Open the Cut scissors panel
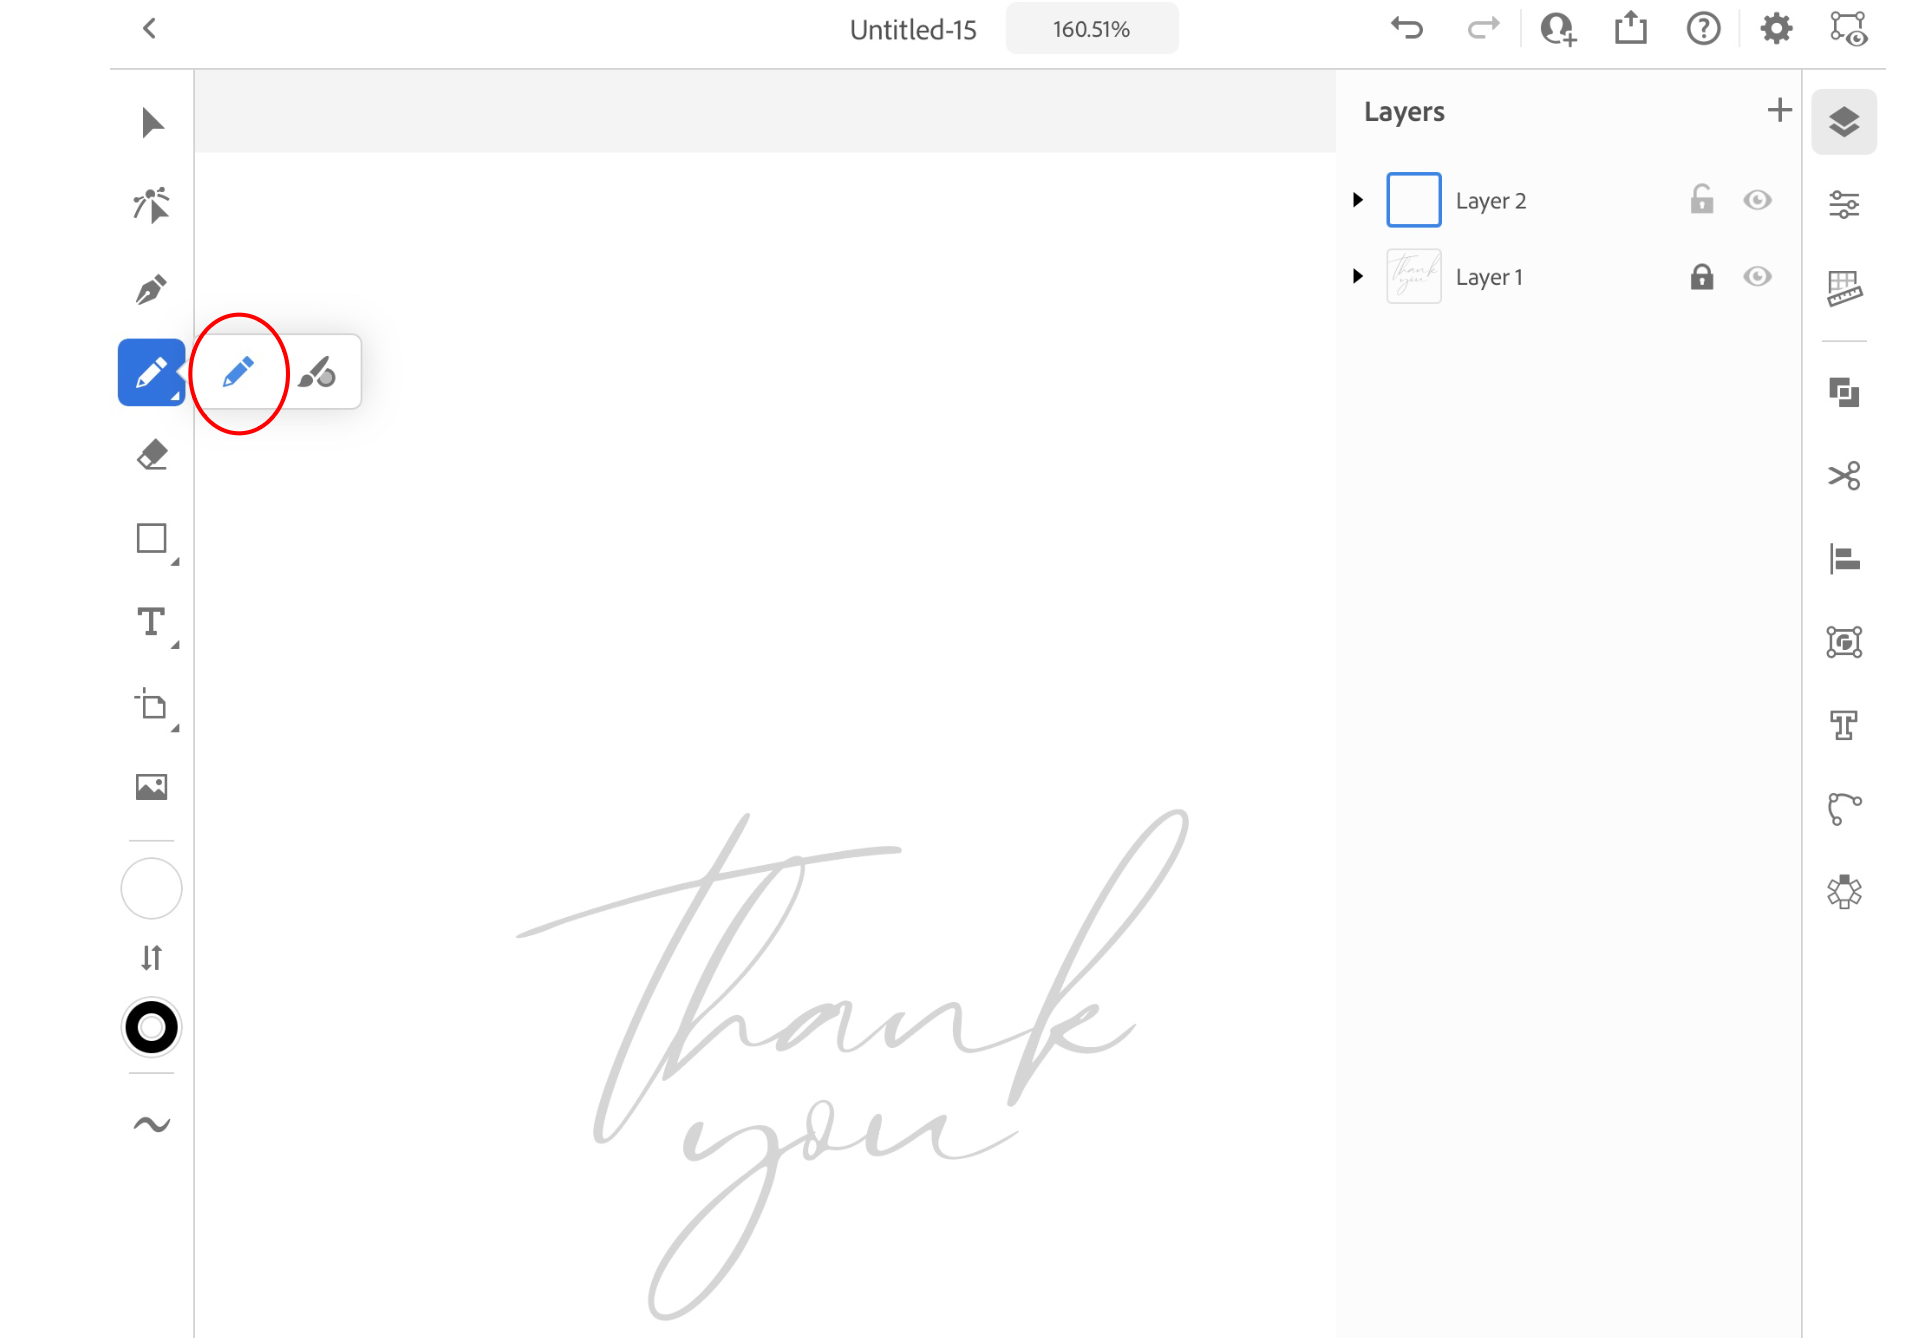This screenshot has height=1338, width=1928. 1843,476
